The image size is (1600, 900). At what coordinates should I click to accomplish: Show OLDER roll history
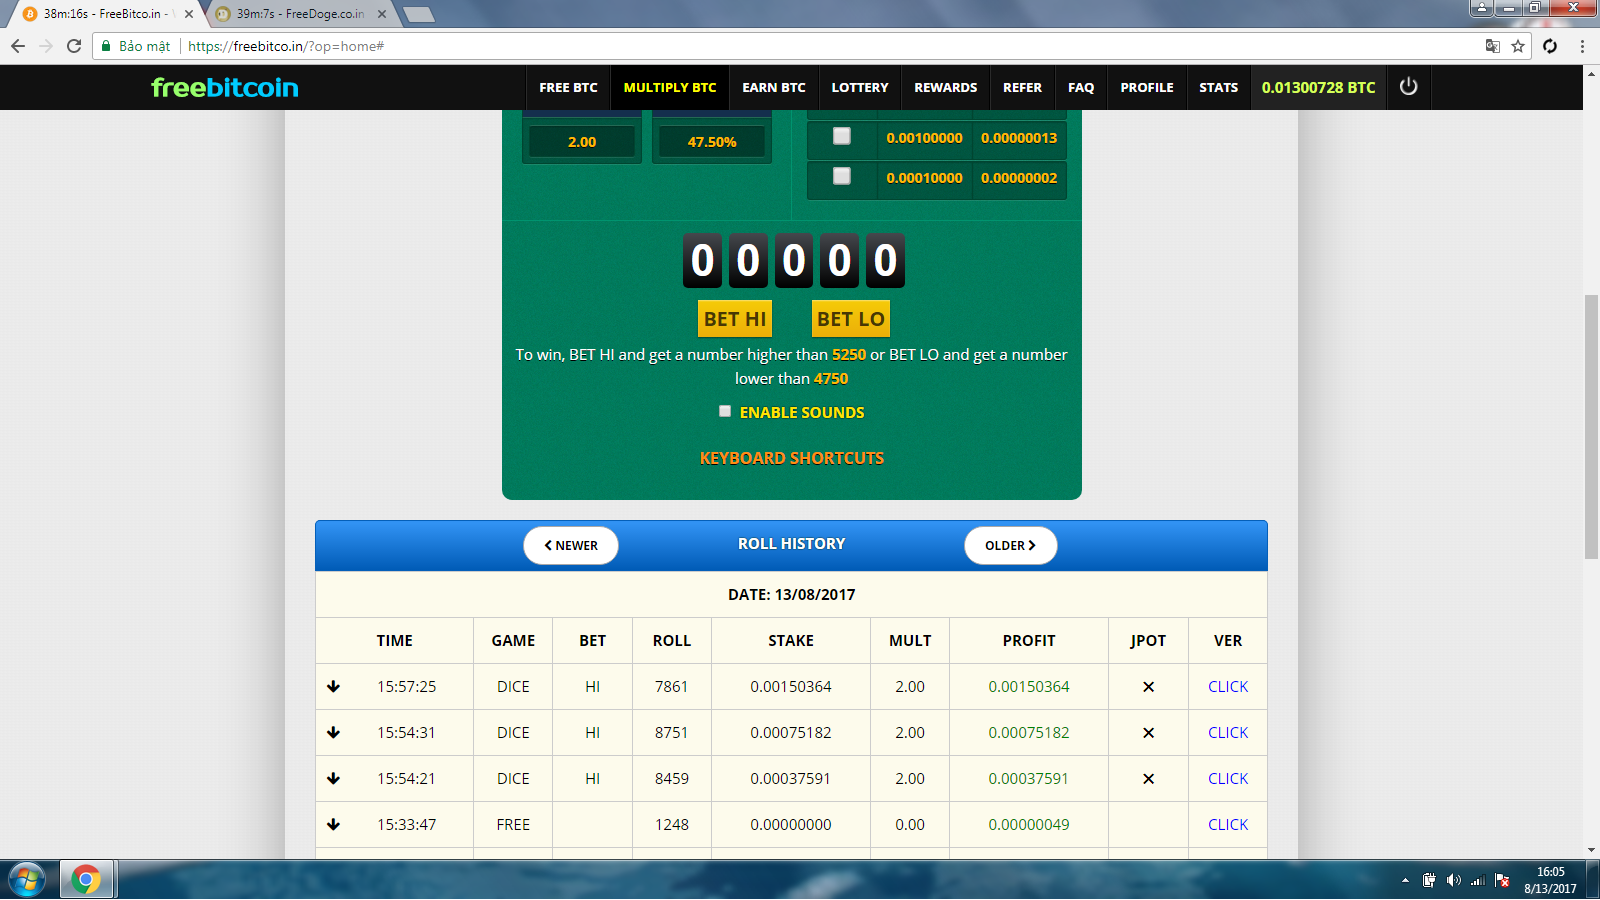(1011, 546)
